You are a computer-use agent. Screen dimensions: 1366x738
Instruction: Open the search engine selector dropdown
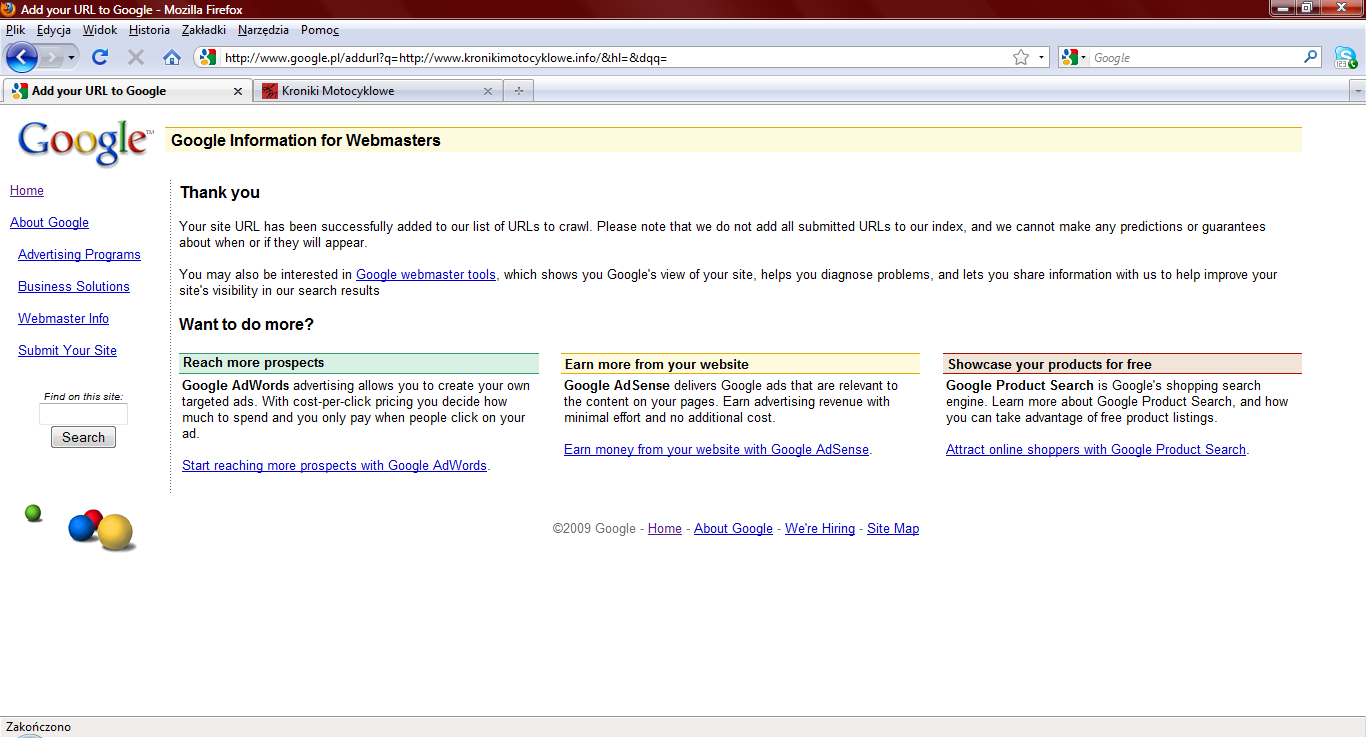(x=1083, y=58)
